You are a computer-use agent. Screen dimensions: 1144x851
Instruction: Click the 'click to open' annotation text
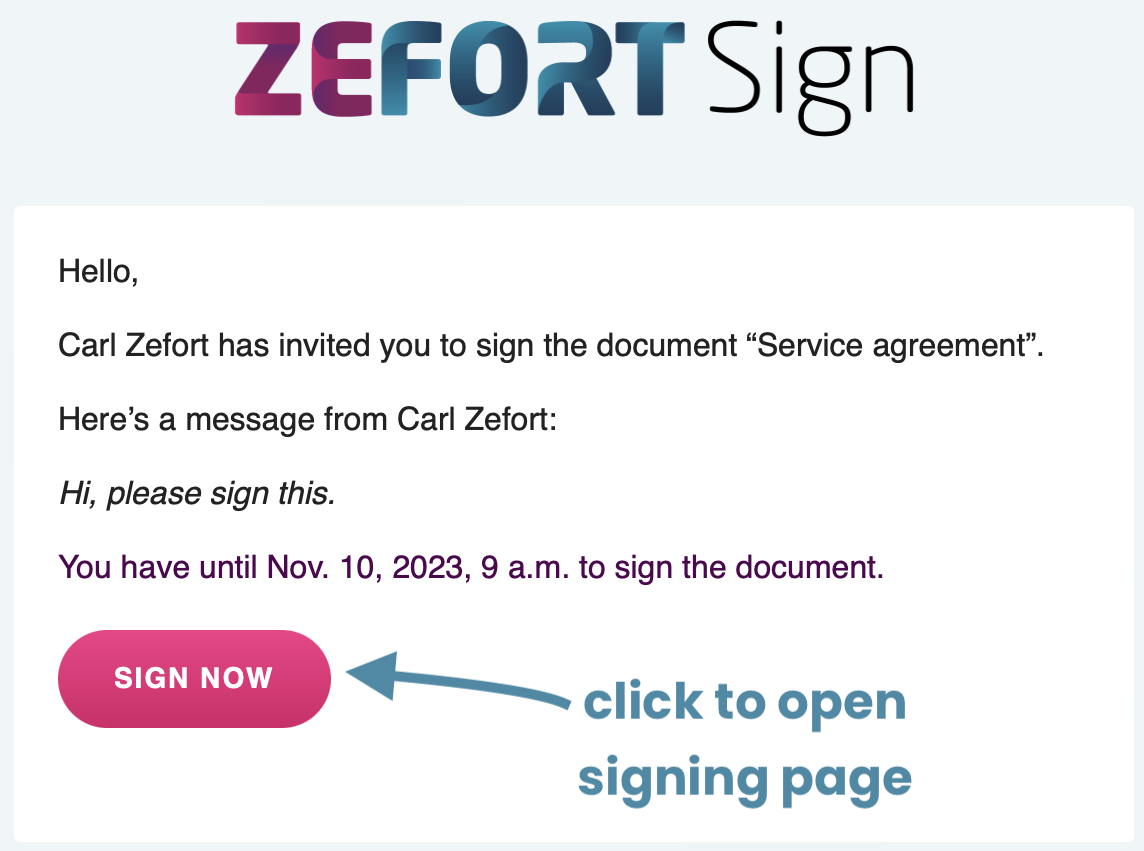[745, 703]
